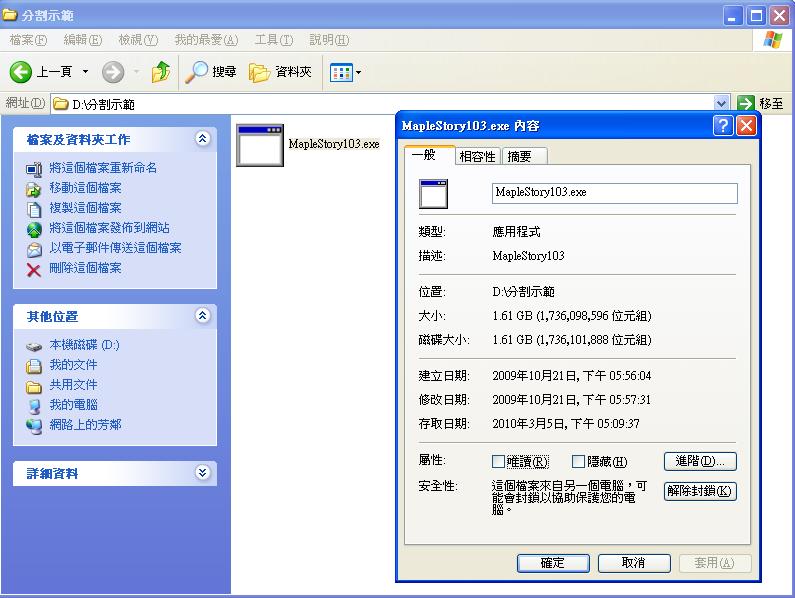The width and height of the screenshot is (795, 598).
Task: Open 我的電腦 link
Action: 73,405
